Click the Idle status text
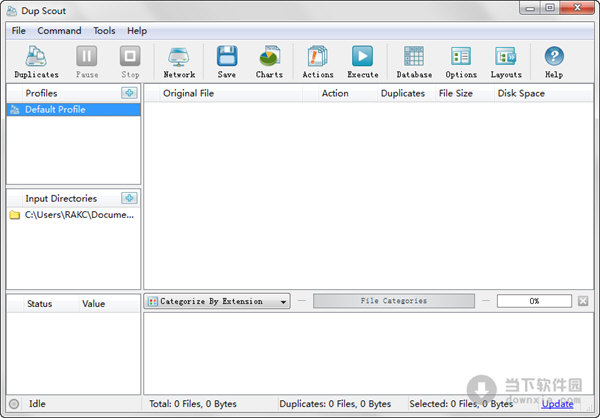Screen dimensions: 600x418 point(37,404)
